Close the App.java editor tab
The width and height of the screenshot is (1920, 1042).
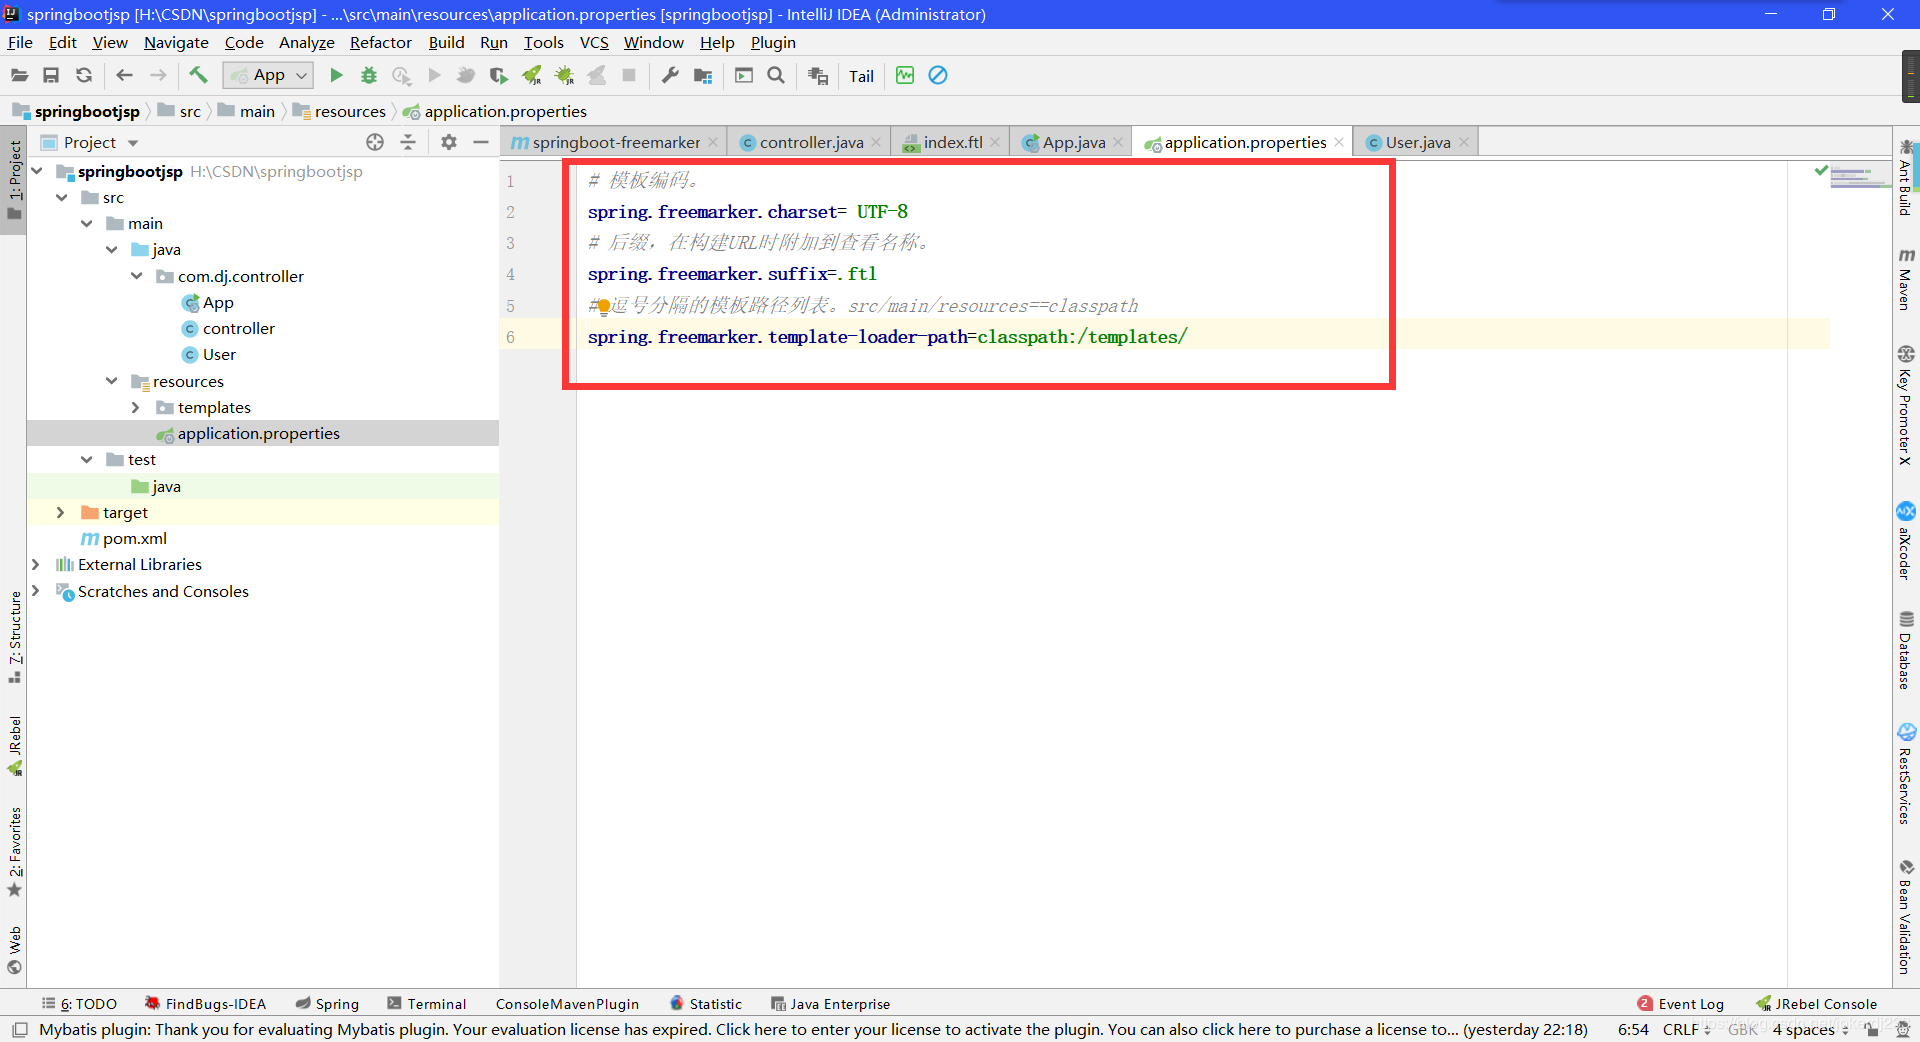click(1118, 142)
